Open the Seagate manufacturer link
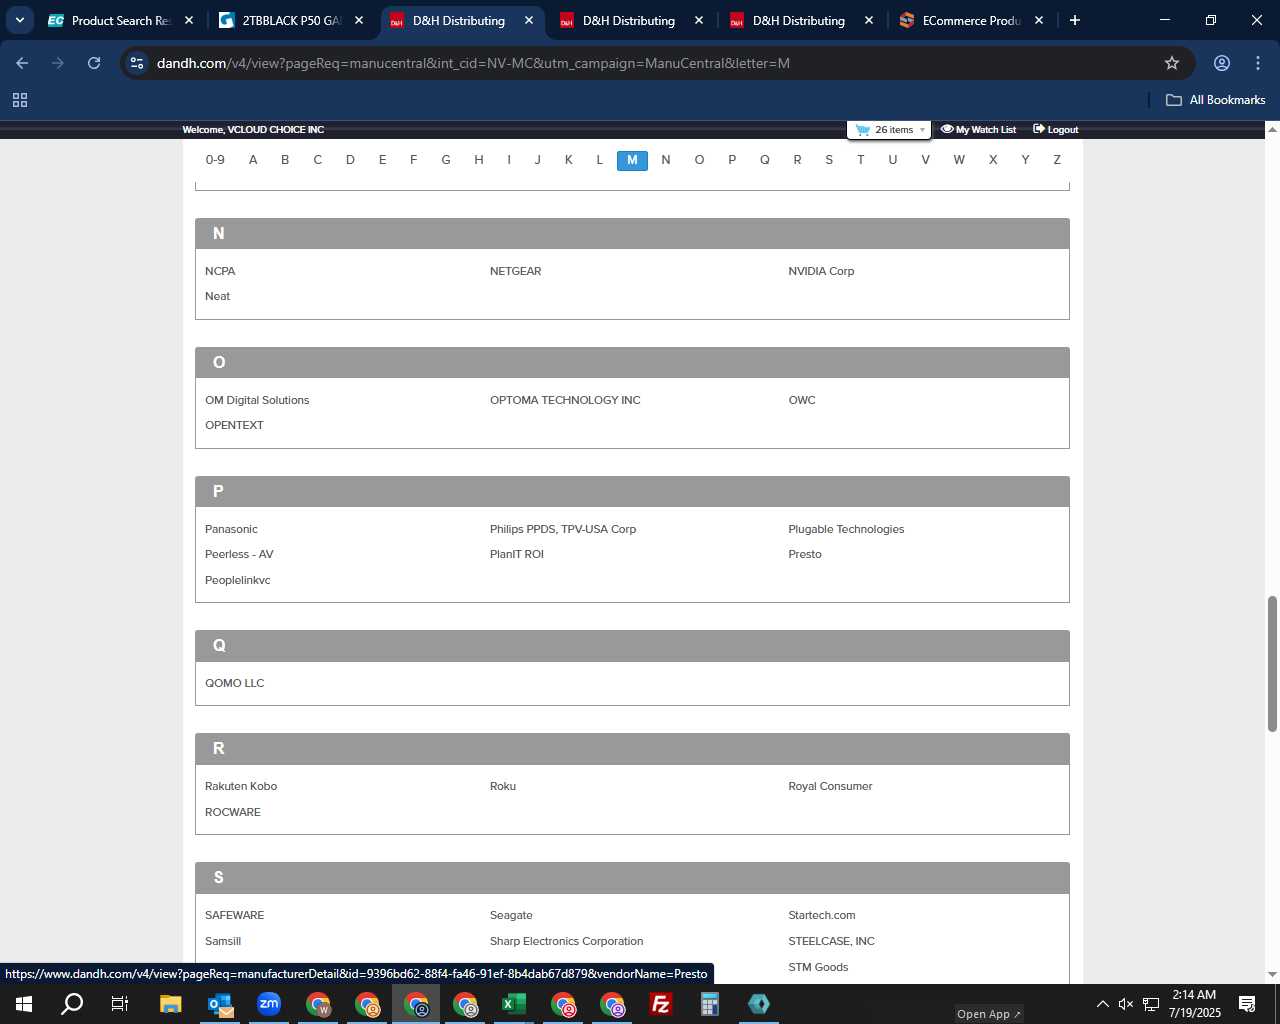This screenshot has width=1280, height=1024. (511, 915)
